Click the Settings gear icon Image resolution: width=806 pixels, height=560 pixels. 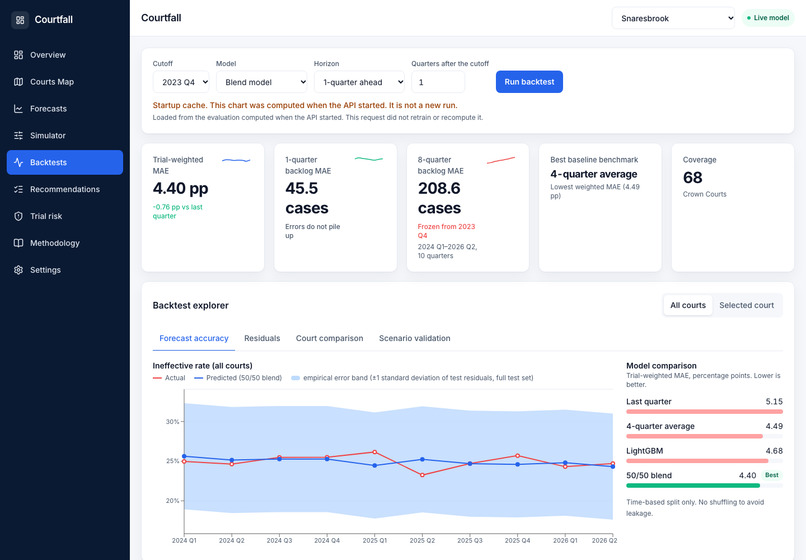(x=19, y=270)
